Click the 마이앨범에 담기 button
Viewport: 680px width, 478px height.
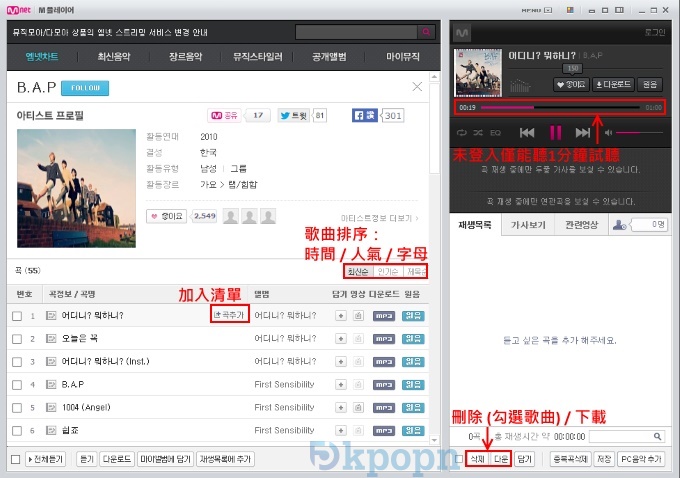coord(165,459)
